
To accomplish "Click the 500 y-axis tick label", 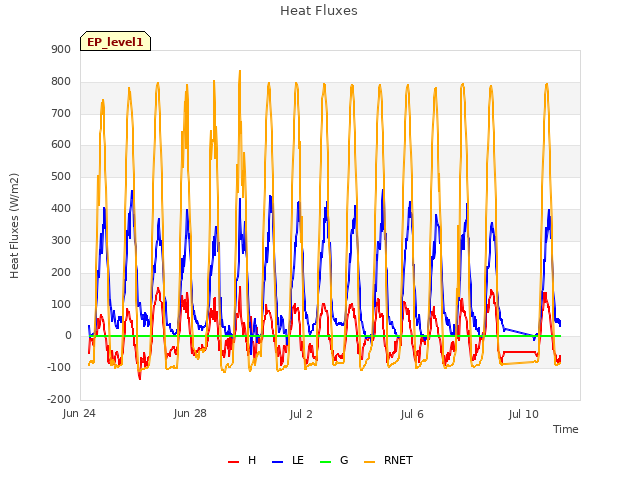I will coord(61,177).
